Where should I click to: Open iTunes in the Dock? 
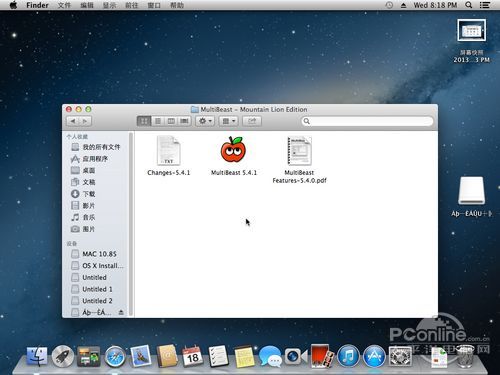pyautogui.click(x=348, y=356)
